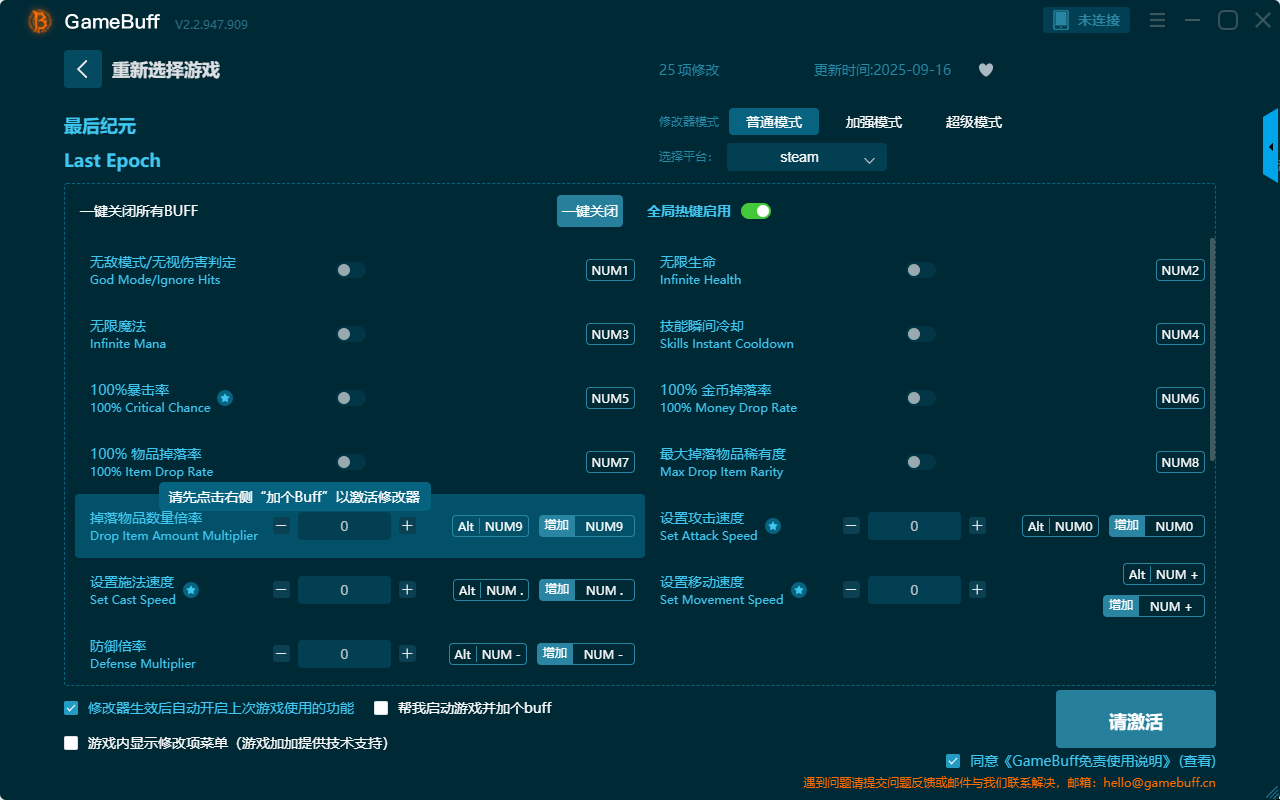Toggle 100% Item Drop Rate switch

(x=351, y=462)
